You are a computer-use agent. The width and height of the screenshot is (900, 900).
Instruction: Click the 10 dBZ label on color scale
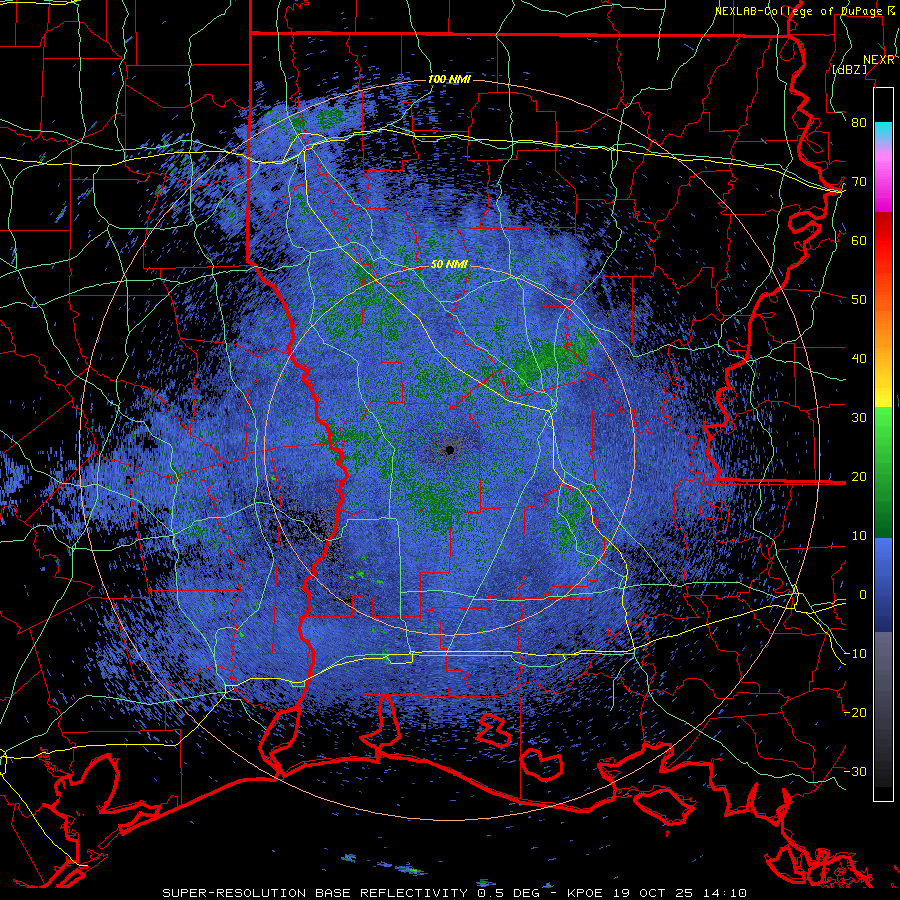859,536
